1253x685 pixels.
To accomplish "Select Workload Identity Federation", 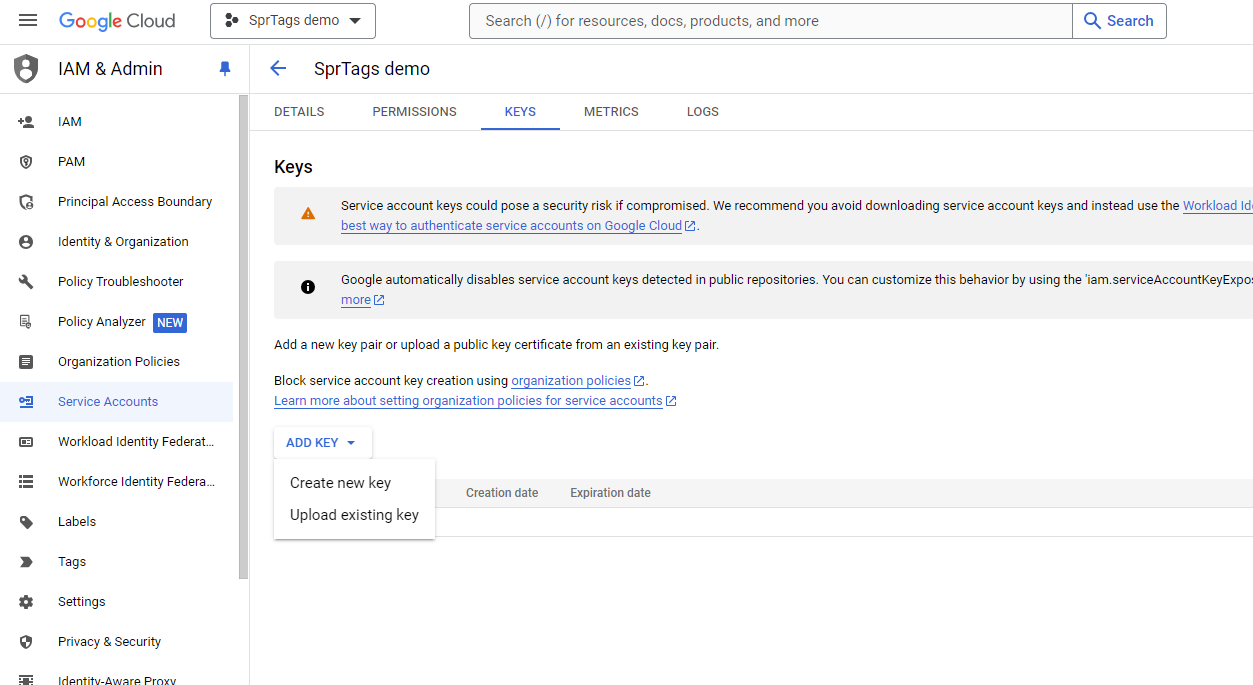I will (135, 441).
